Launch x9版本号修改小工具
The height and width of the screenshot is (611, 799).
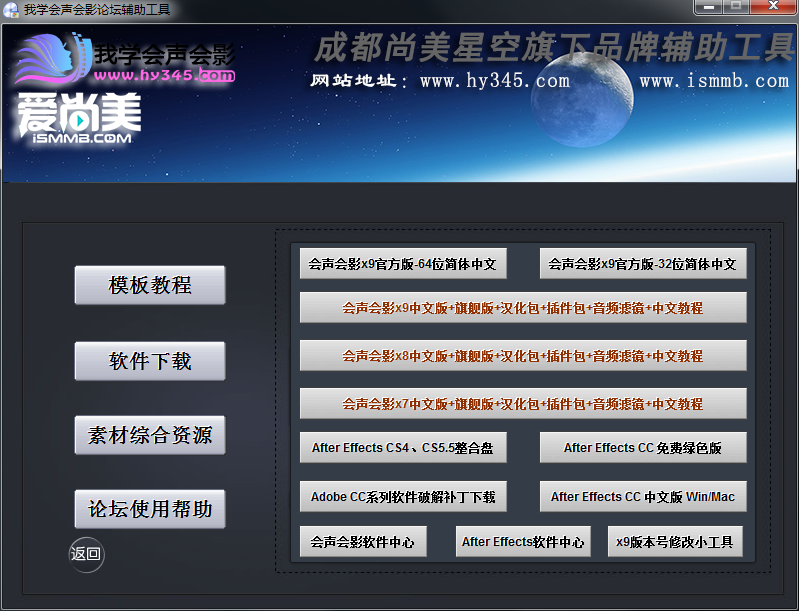(x=675, y=541)
